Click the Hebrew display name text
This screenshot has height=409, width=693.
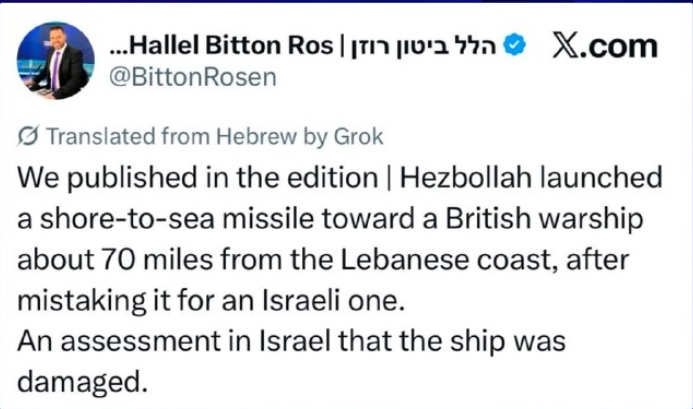pos(427,46)
